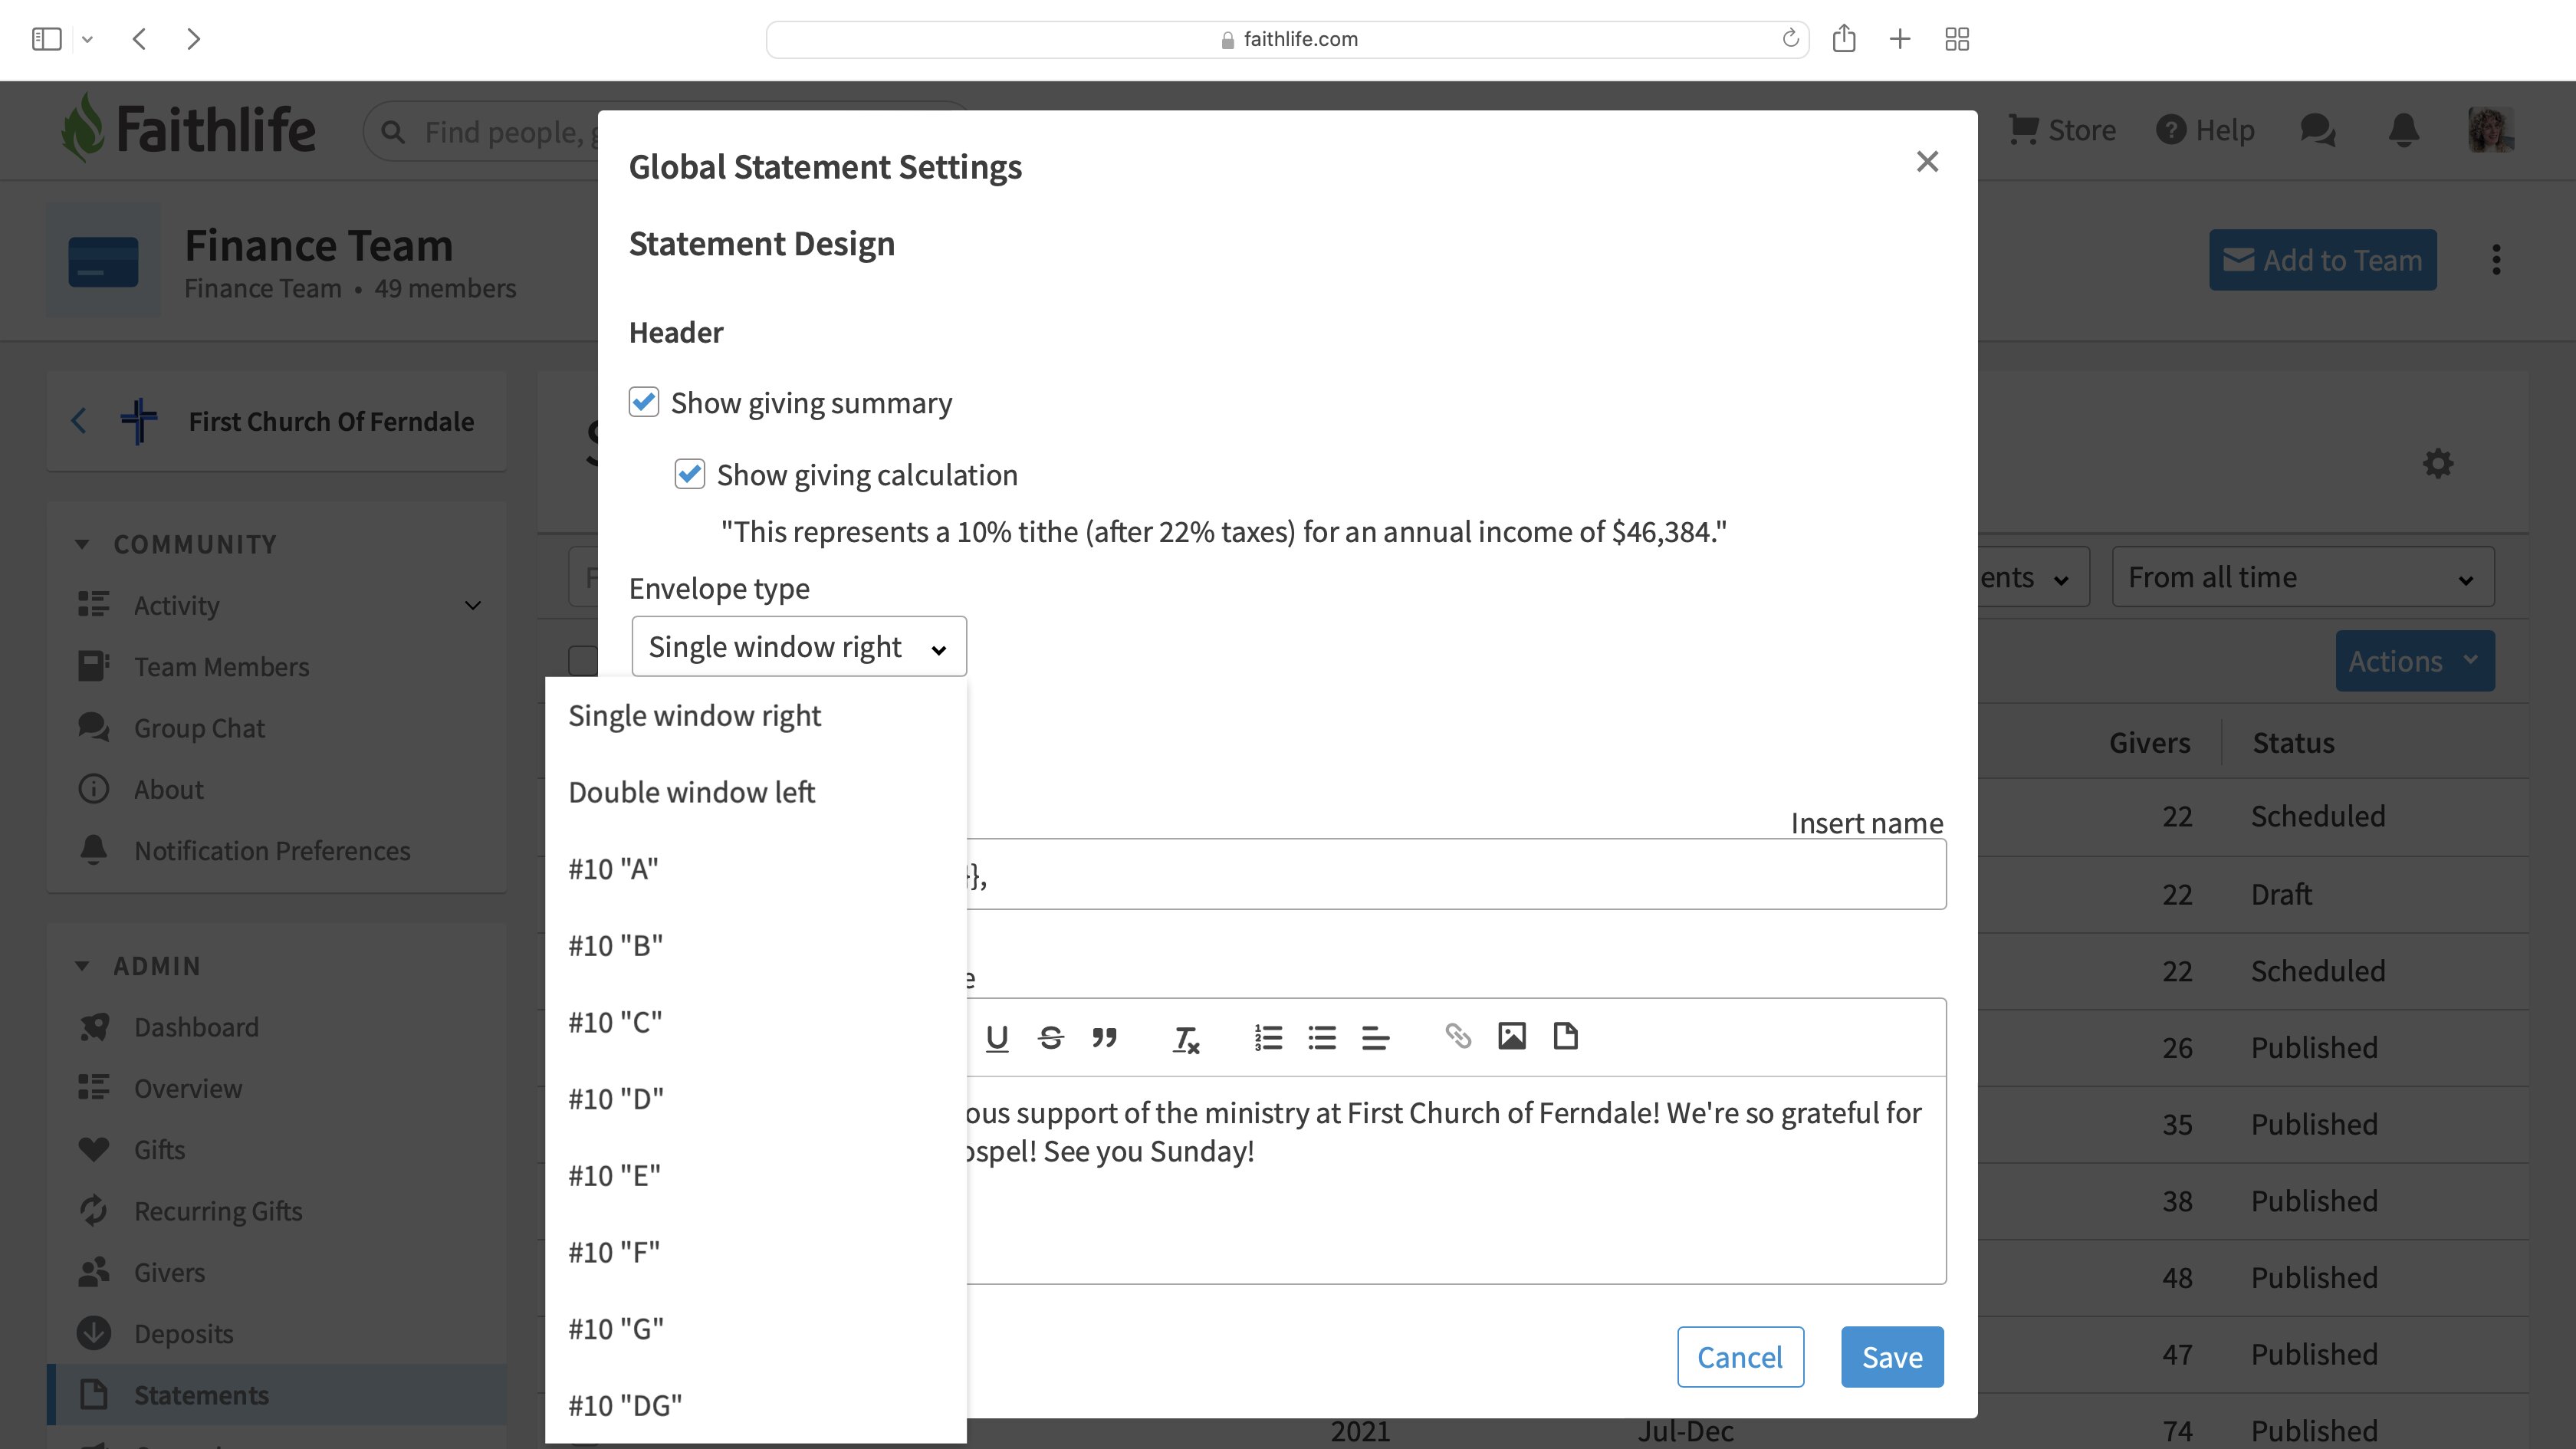
Task: Apply strikethrough formatting in the editor
Action: tap(1050, 1037)
